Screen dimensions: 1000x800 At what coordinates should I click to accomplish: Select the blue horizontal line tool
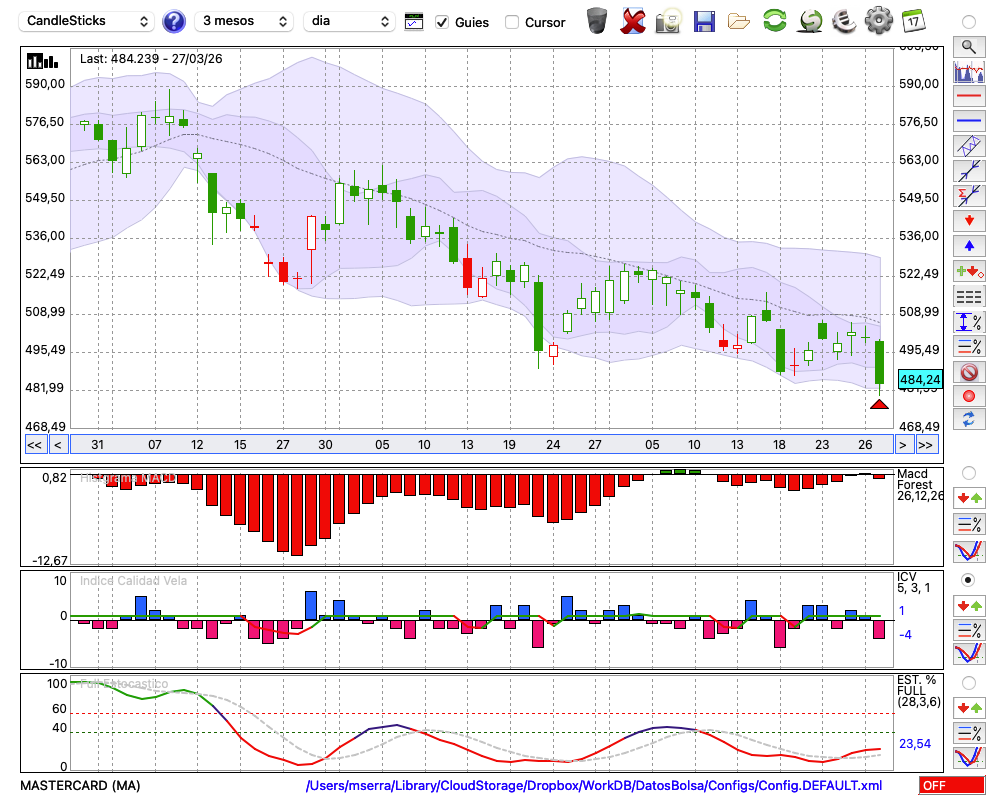pyautogui.click(x=968, y=121)
